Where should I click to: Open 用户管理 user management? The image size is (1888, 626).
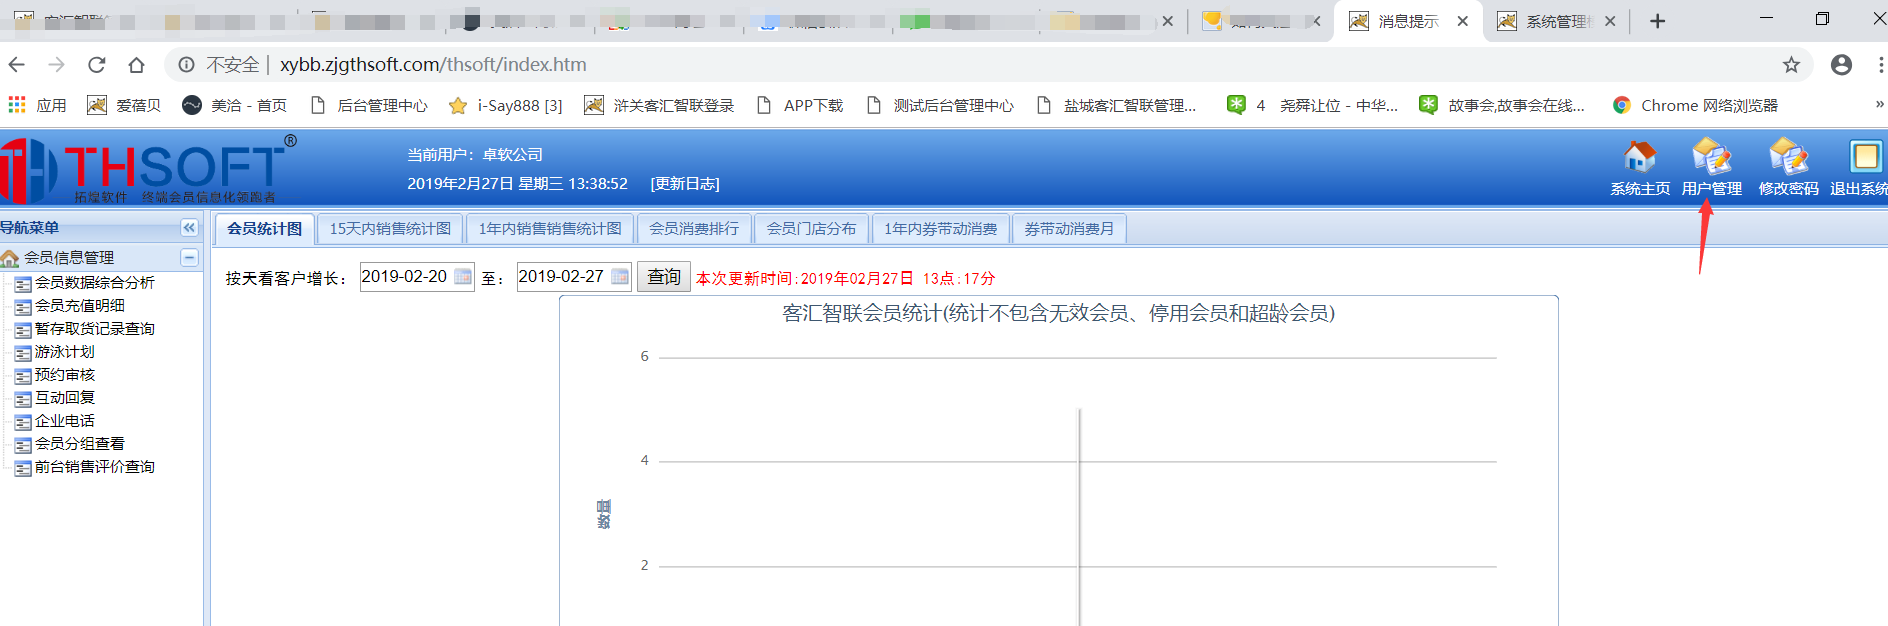[1711, 166]
